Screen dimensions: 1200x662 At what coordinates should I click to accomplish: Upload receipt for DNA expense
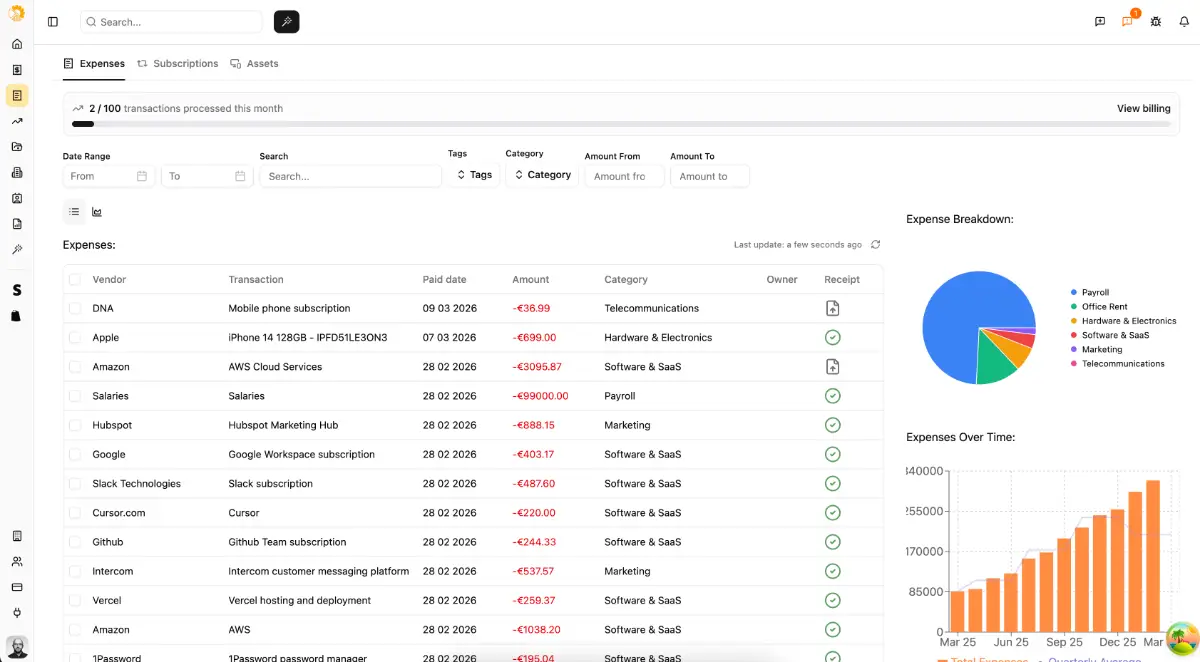pyautogui.click(x=832, y=308)
